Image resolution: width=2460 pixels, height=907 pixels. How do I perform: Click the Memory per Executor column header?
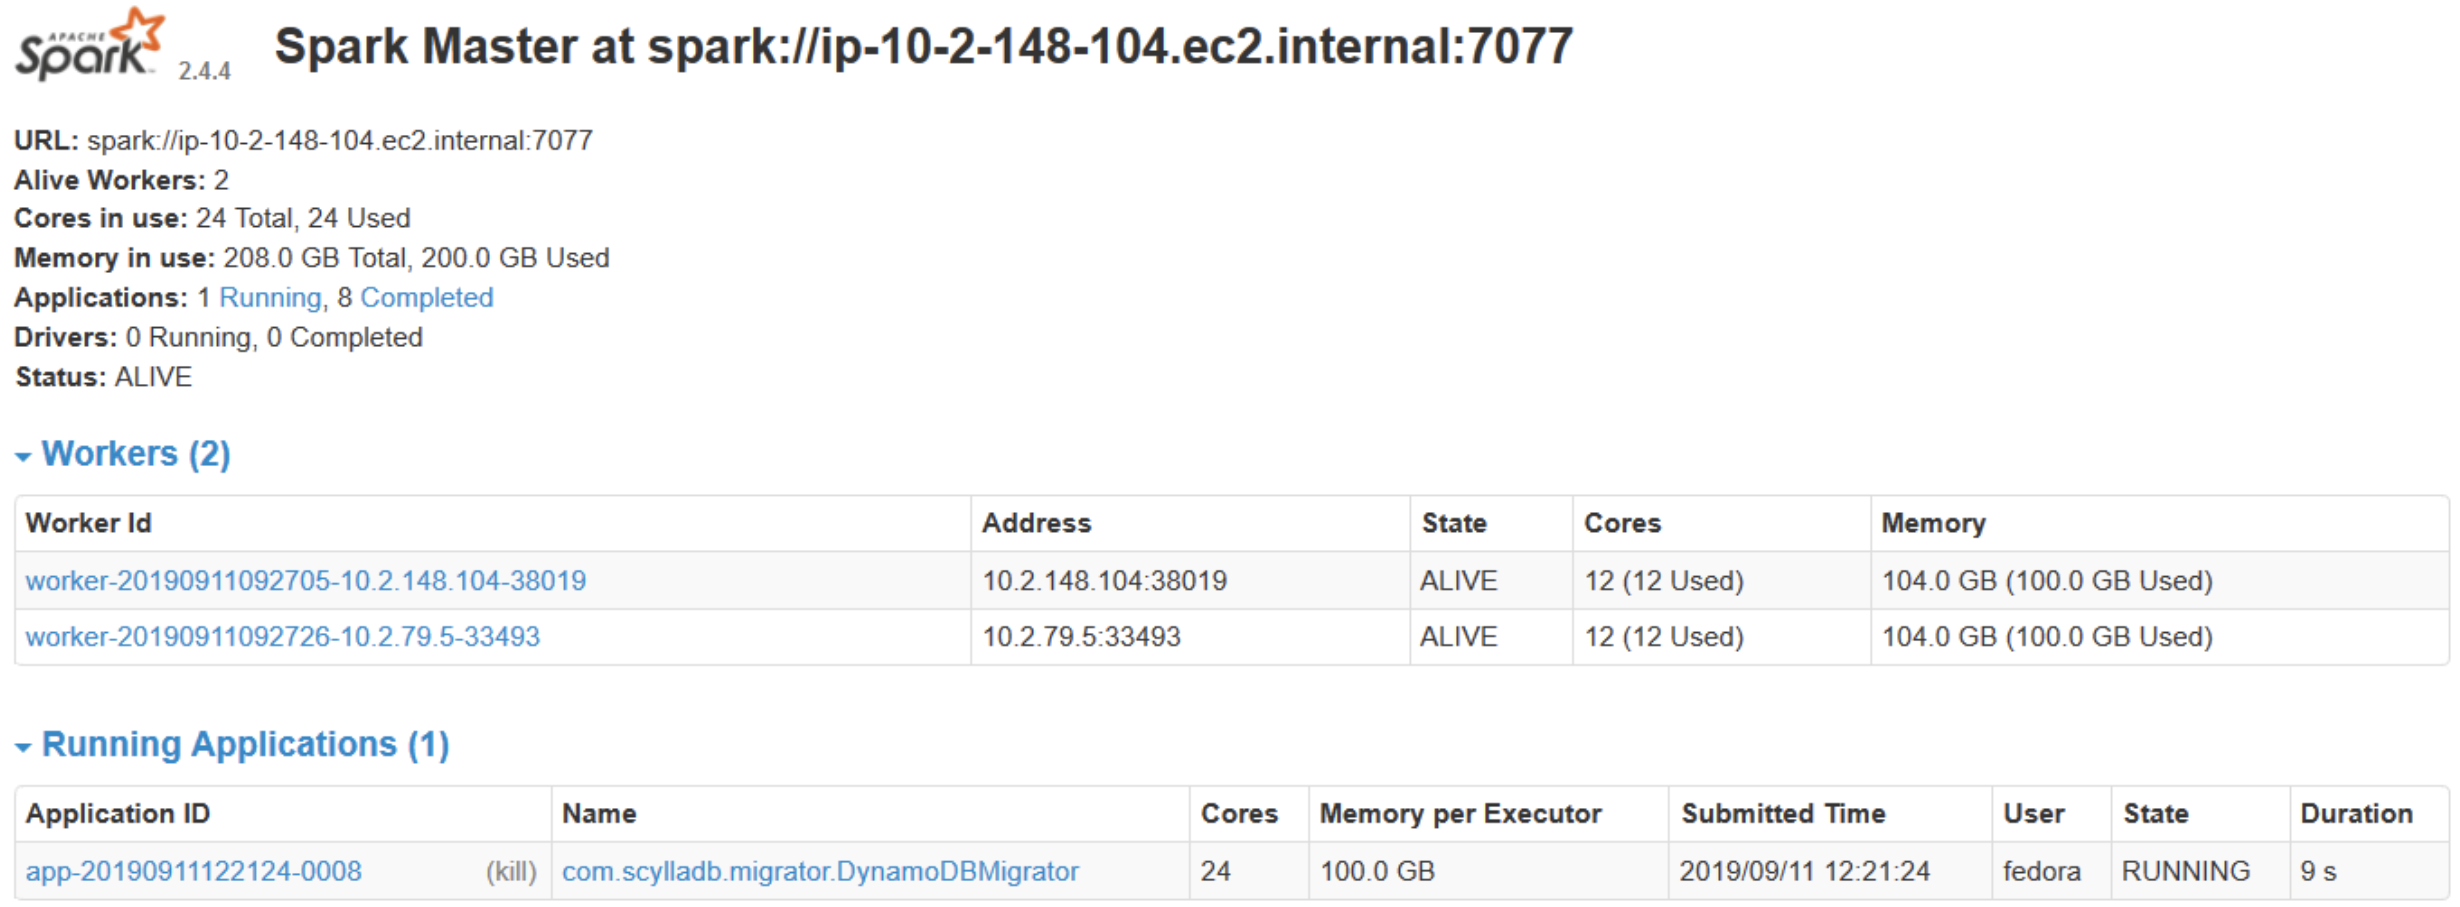1461,814
